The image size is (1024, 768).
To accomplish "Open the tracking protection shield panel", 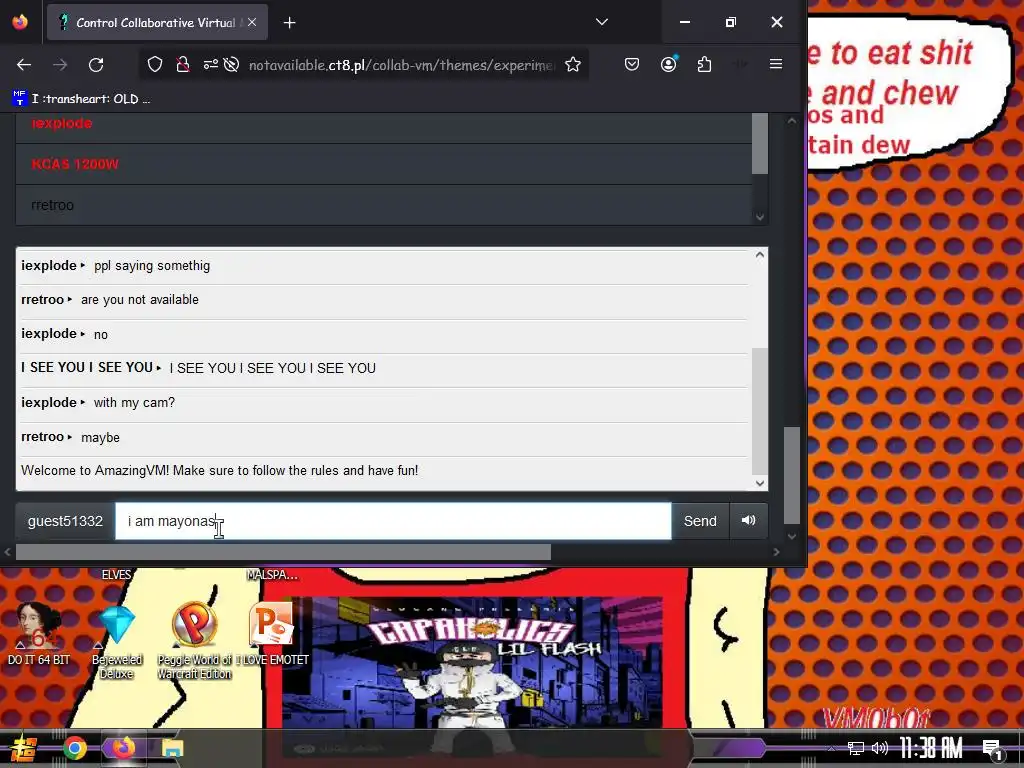I will (155, 64).
